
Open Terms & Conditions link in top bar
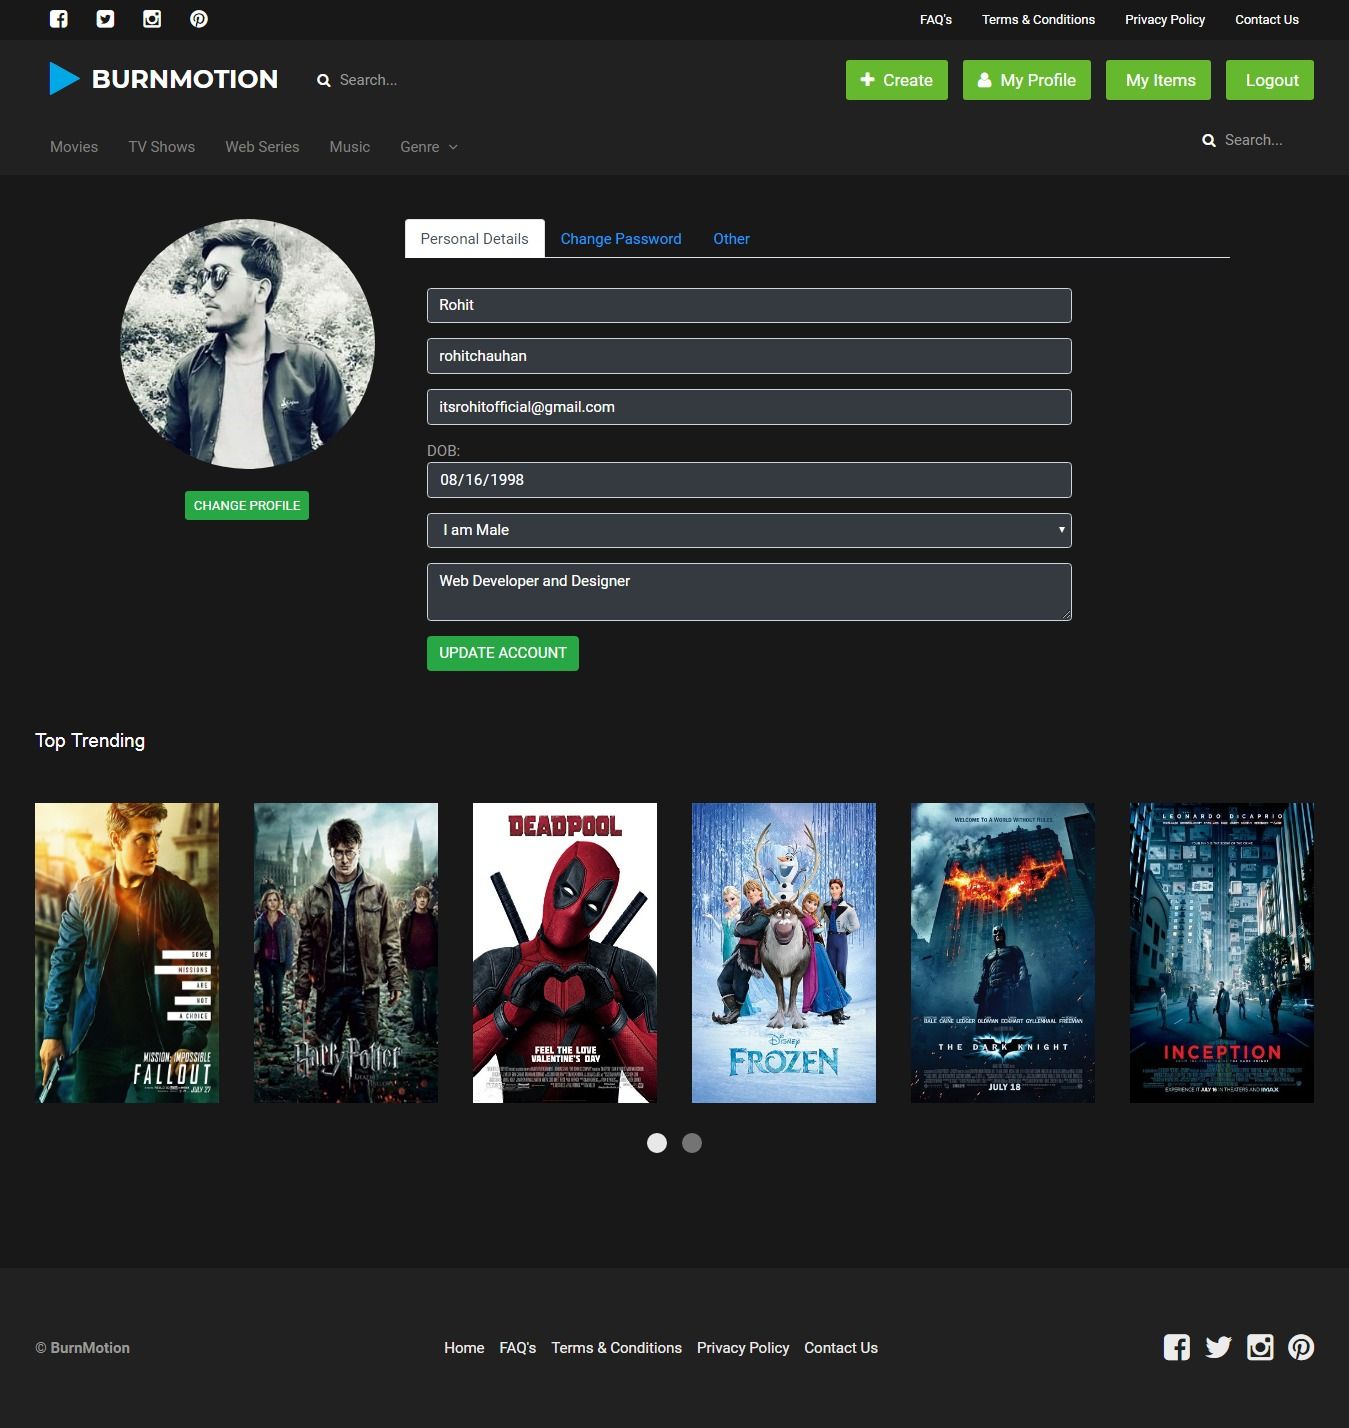1038,20
